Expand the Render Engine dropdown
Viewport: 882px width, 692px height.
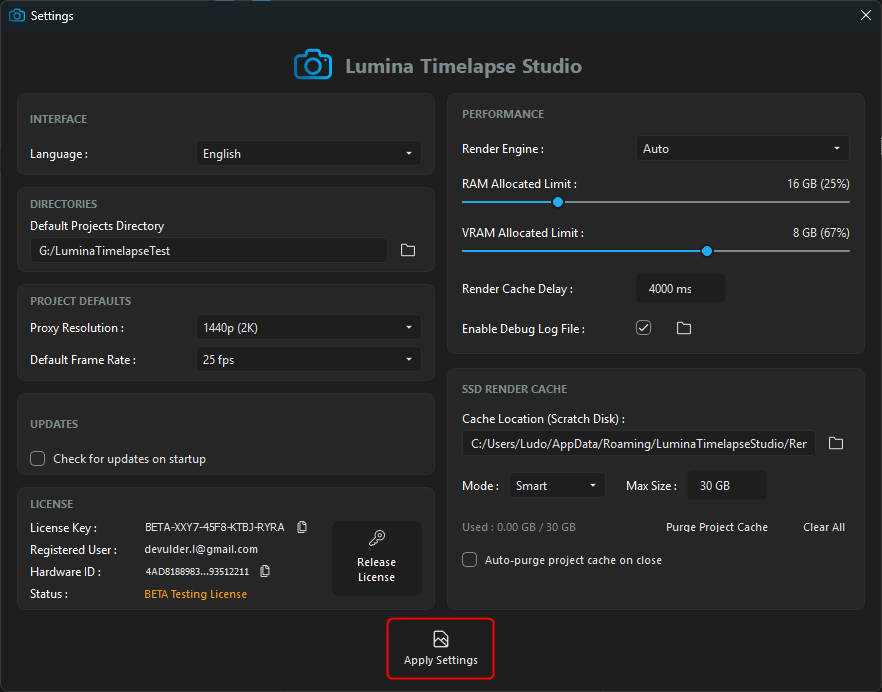pyautogui.click(x=742, y=149)
